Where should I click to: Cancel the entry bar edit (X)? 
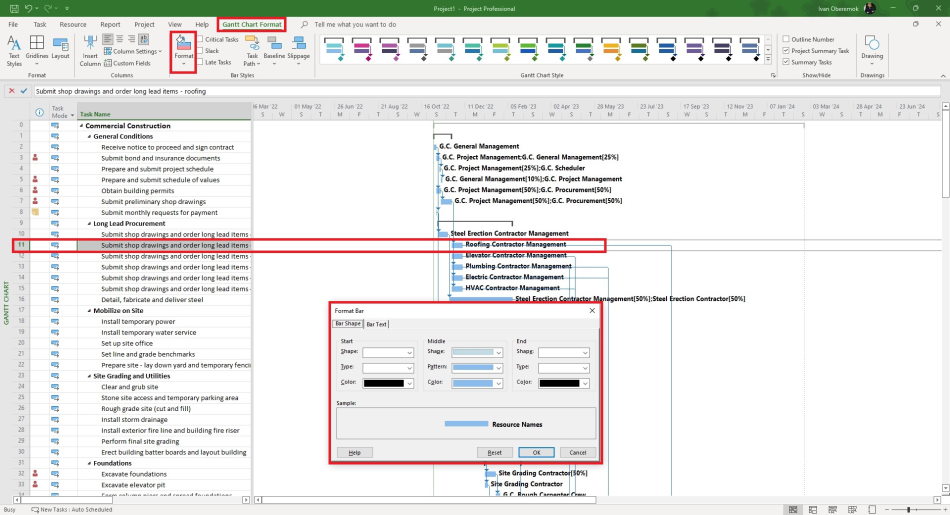pos(11,91)
